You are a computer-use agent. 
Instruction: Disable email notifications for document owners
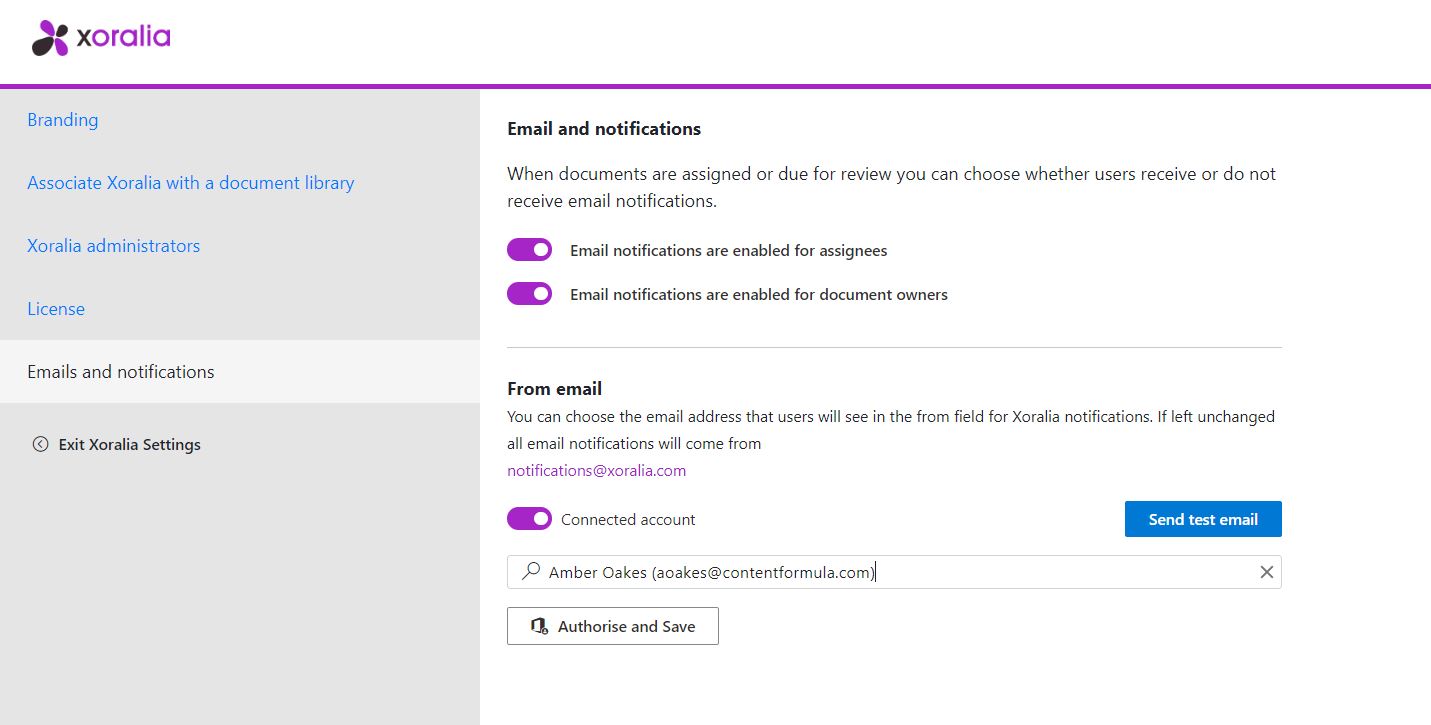pos(529,294)
